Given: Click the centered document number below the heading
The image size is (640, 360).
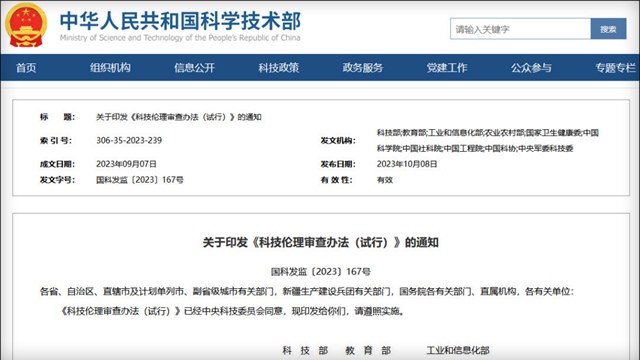Looking at the screenshot, I should tap(320, 271).
